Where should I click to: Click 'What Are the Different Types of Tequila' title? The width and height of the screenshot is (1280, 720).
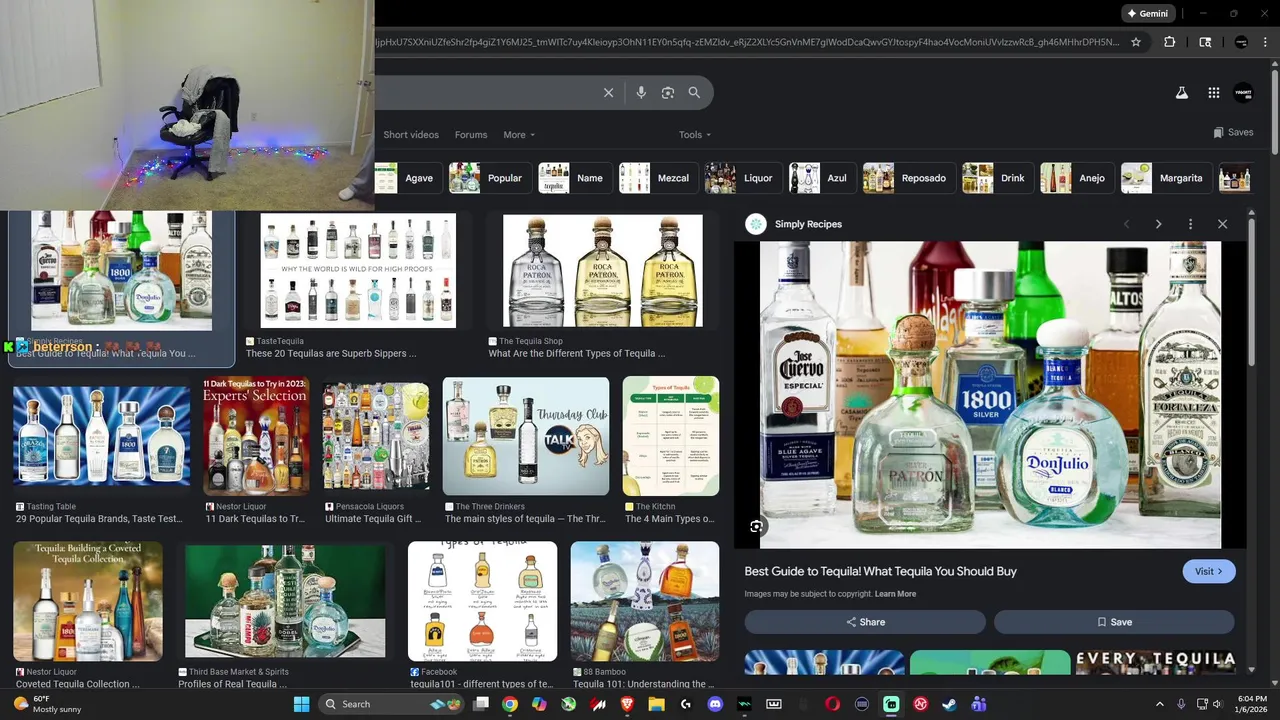coord(576,353)
